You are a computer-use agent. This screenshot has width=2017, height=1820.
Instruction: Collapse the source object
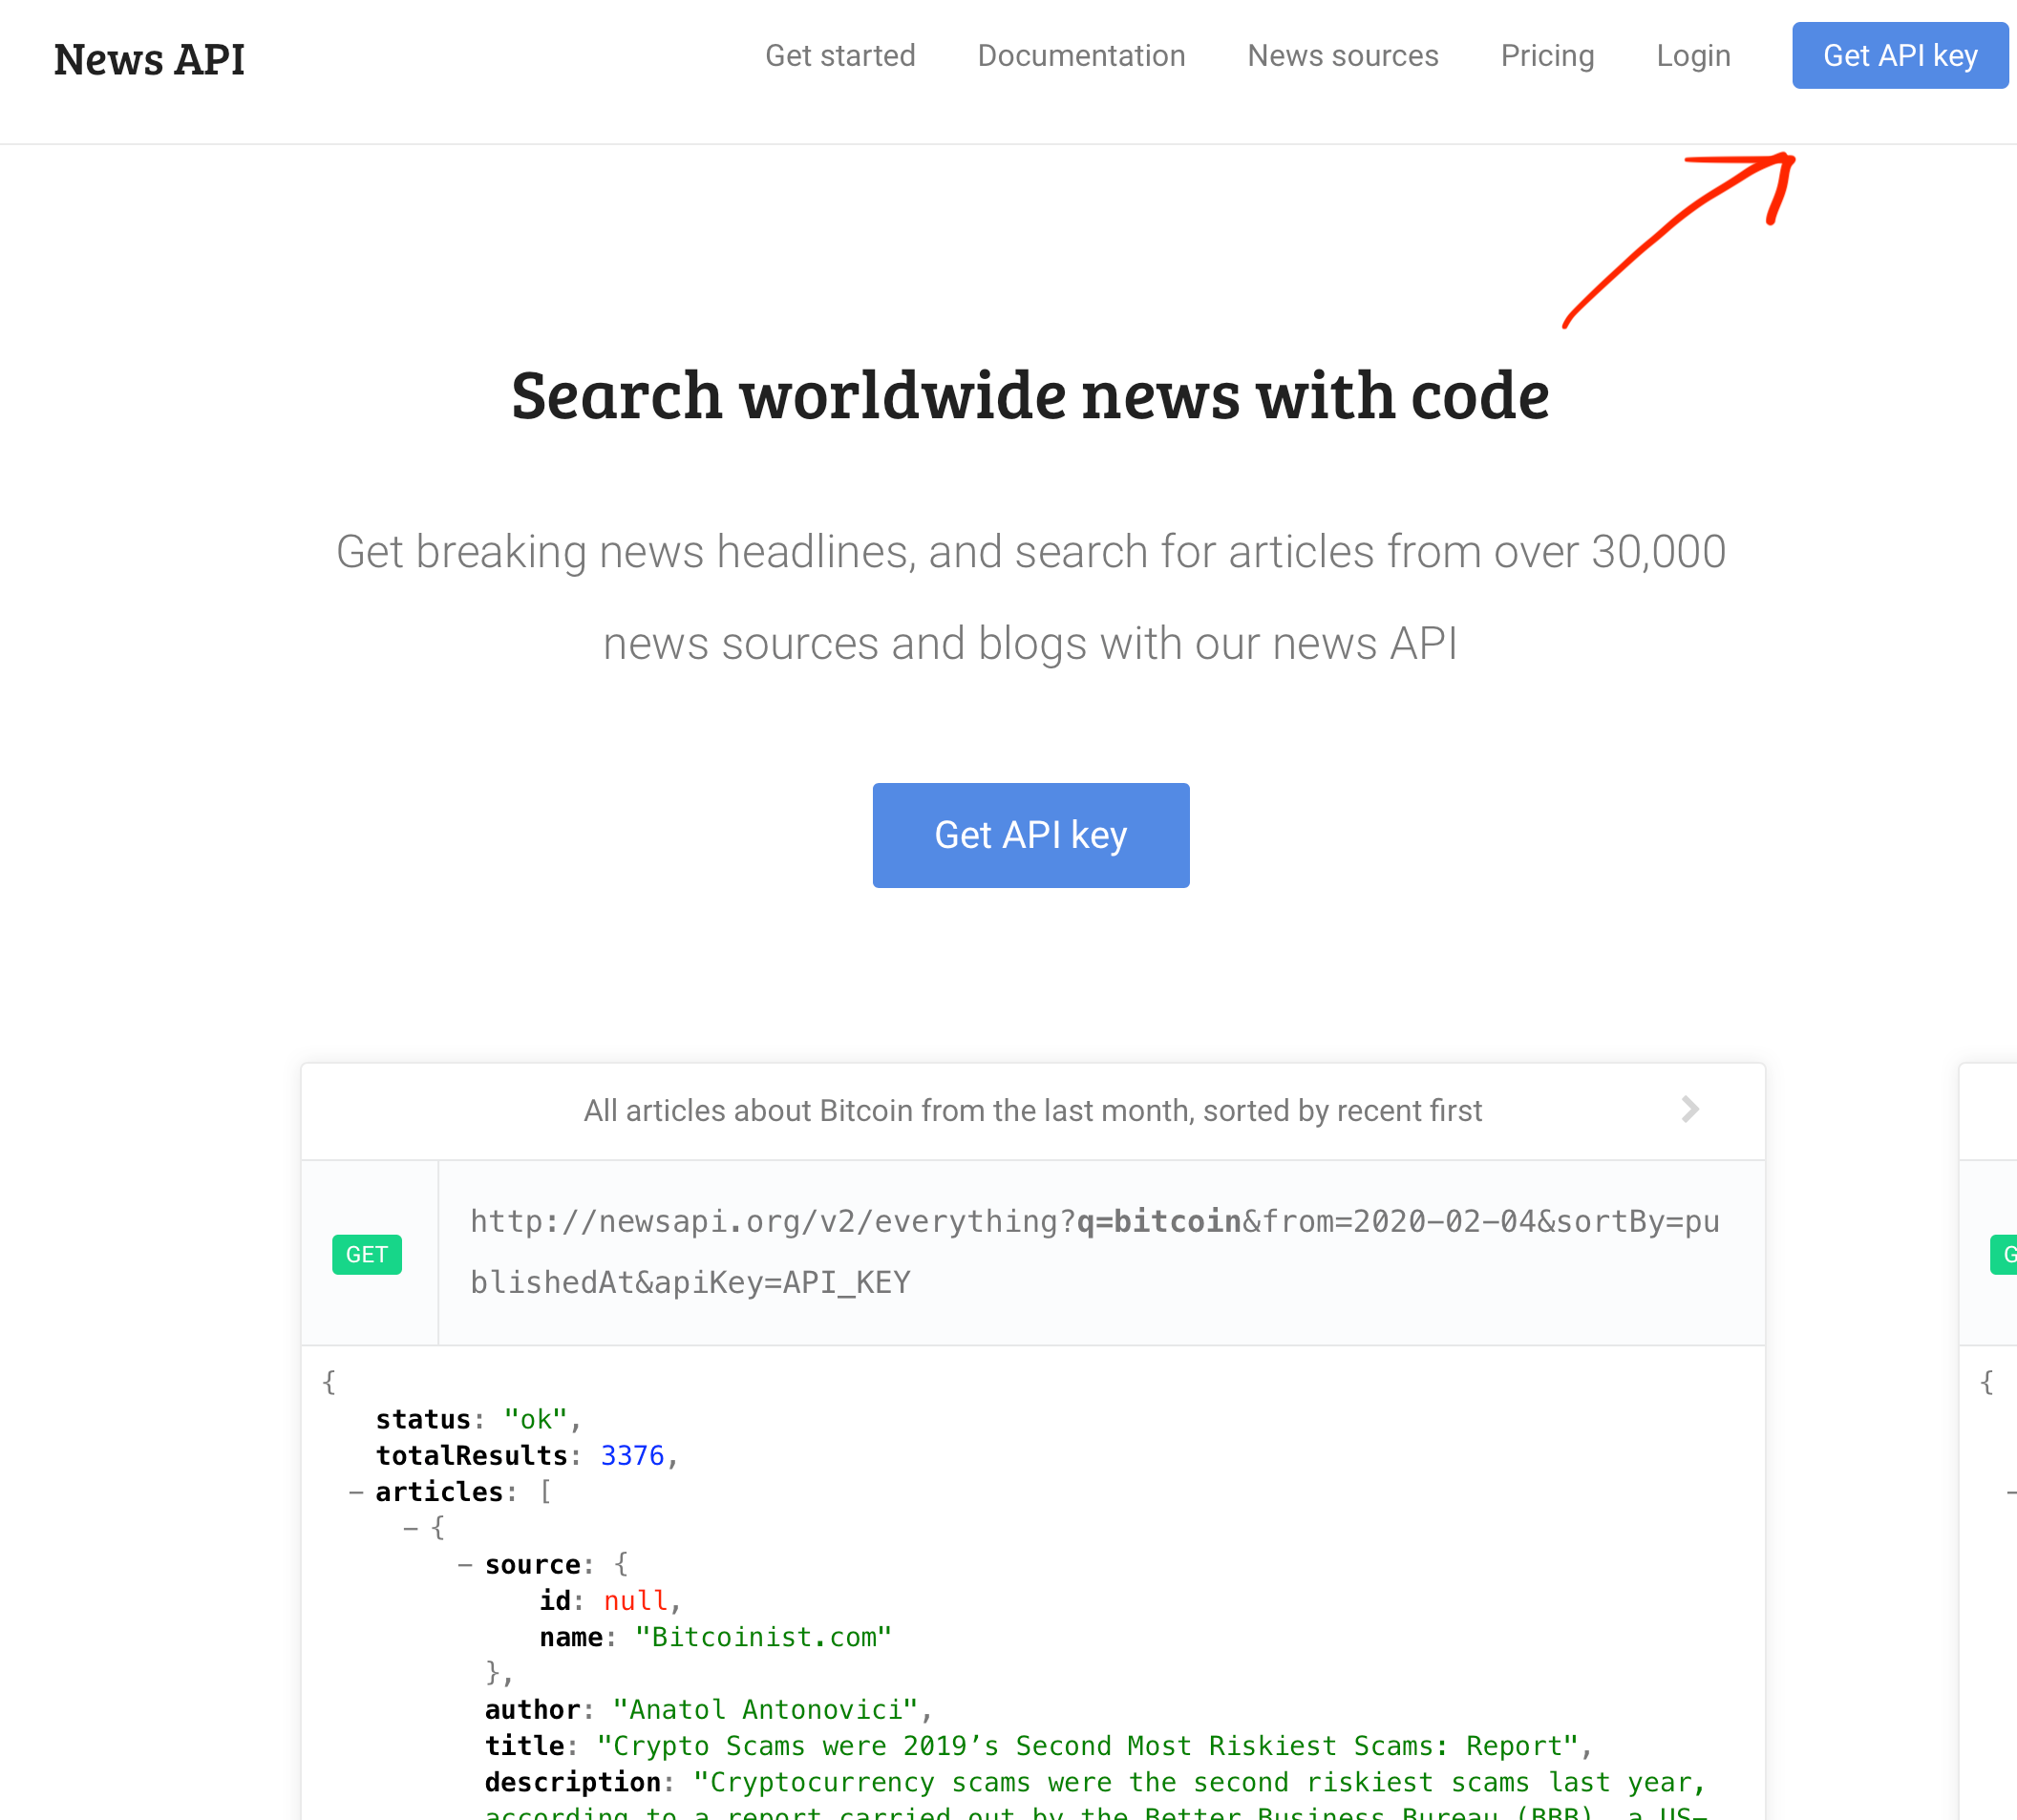(465, 1565)
